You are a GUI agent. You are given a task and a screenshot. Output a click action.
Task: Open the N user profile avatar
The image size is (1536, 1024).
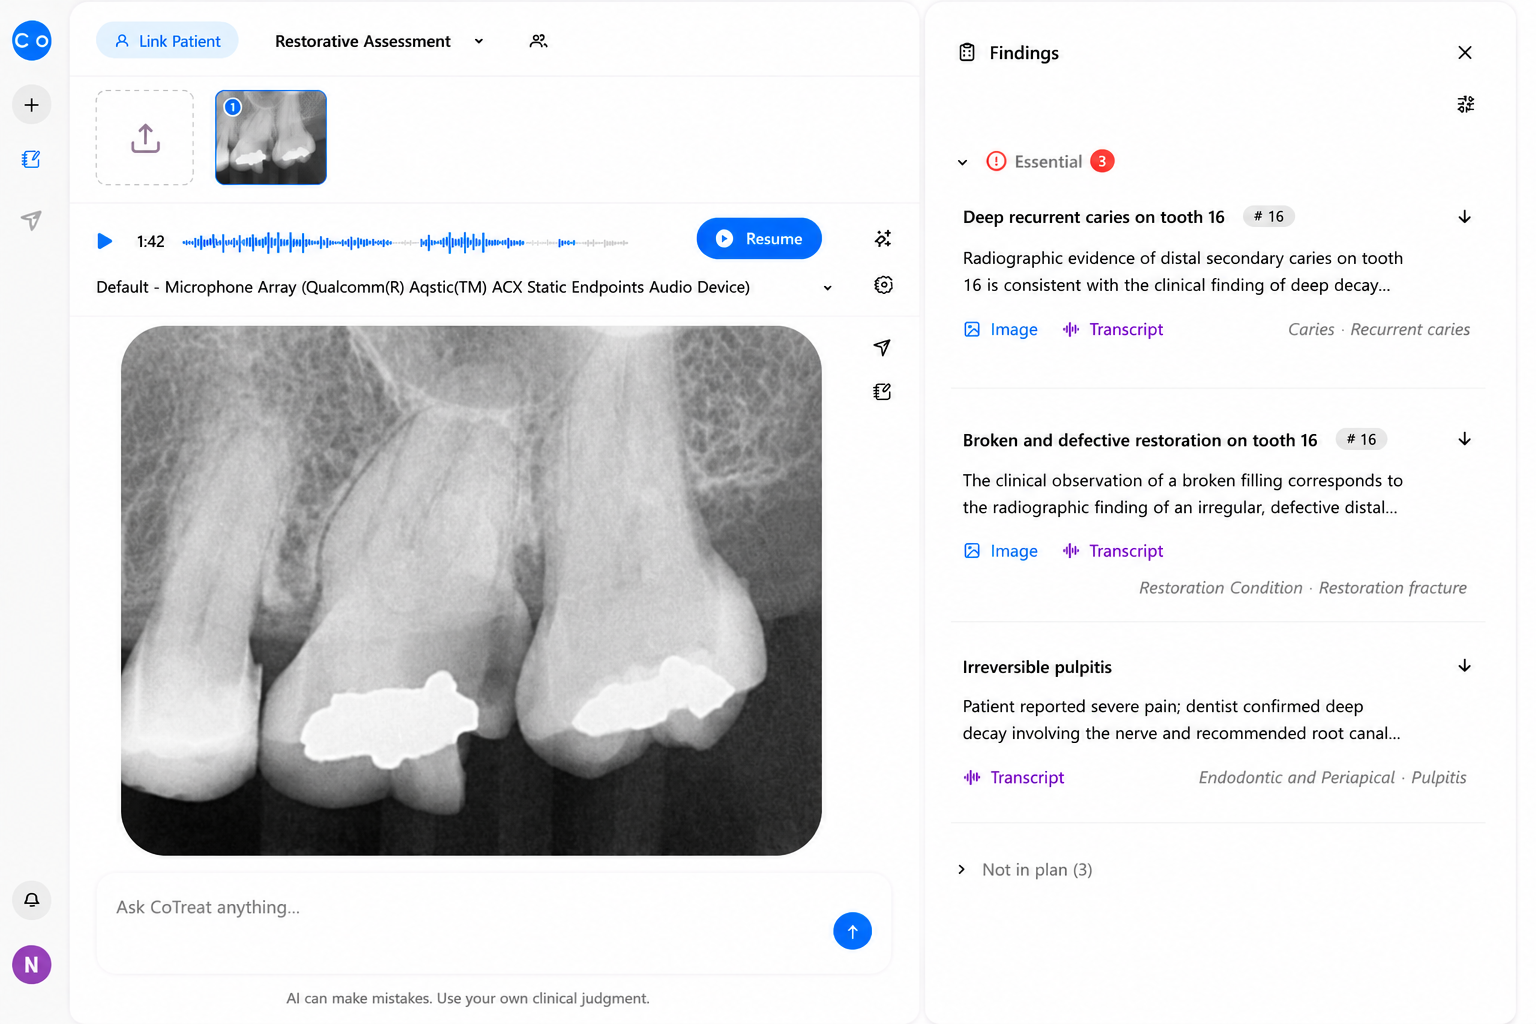pos(32,965)
